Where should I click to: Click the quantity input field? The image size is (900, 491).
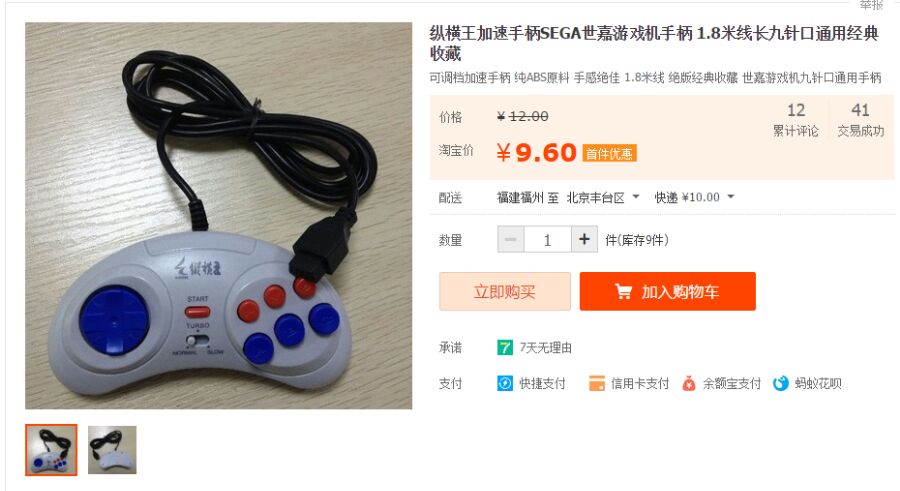[x=548, y=239]
